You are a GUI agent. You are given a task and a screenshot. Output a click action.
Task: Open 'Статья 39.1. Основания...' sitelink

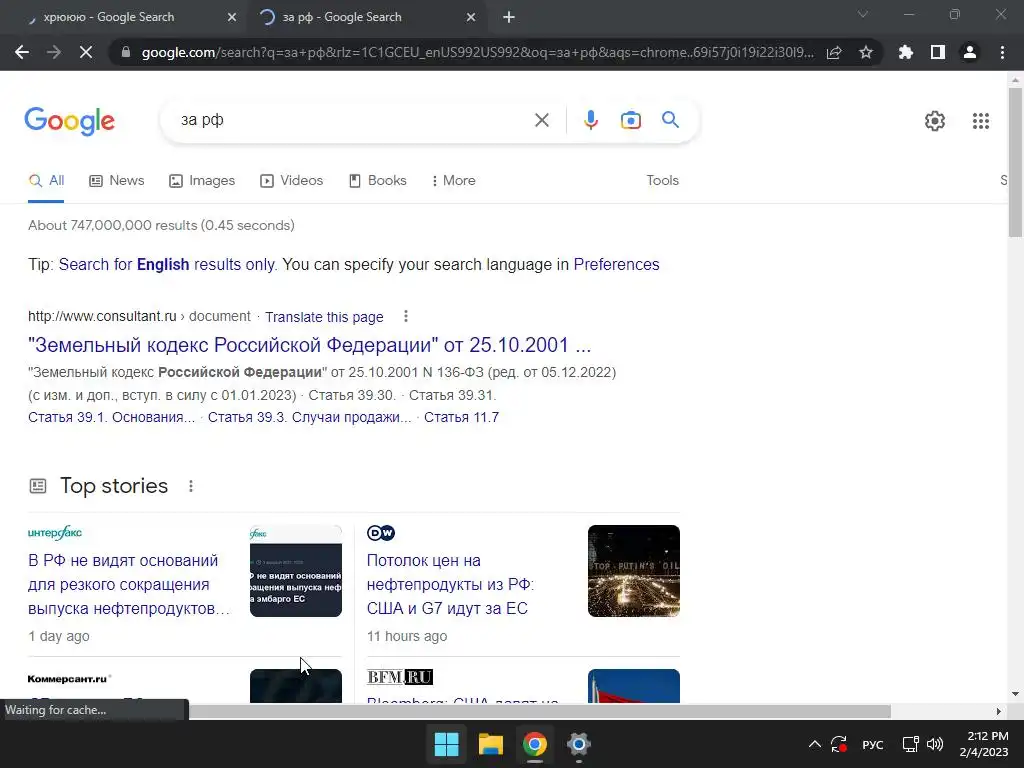pos(112,417)
